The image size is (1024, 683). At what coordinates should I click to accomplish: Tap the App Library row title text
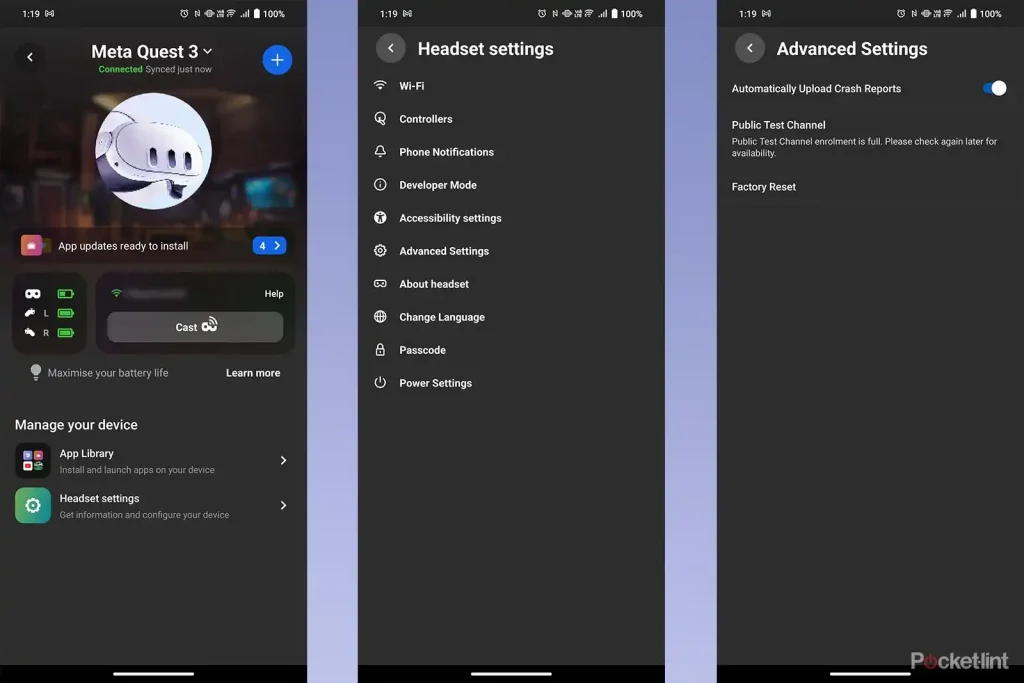click(86, 453)
